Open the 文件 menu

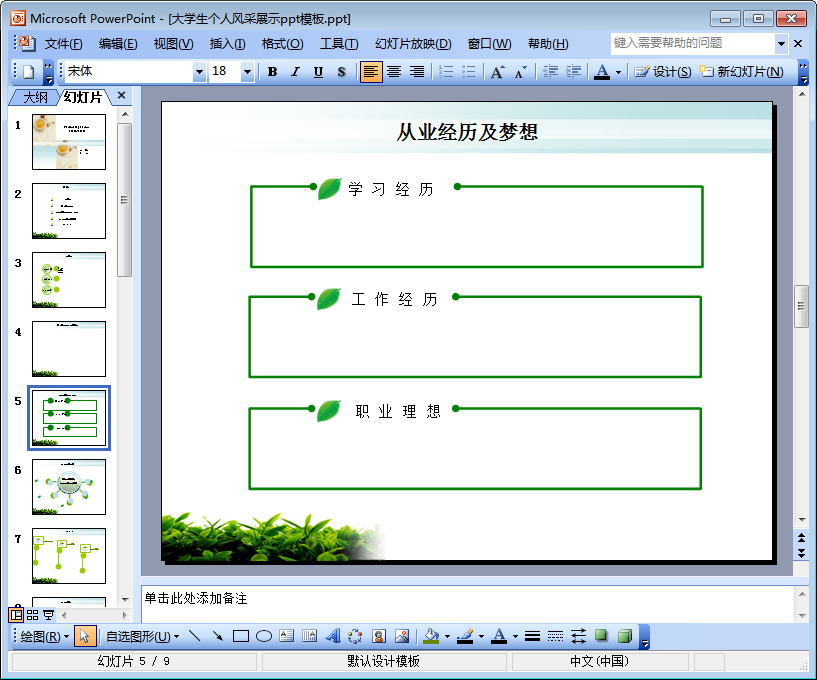[63, 44]
